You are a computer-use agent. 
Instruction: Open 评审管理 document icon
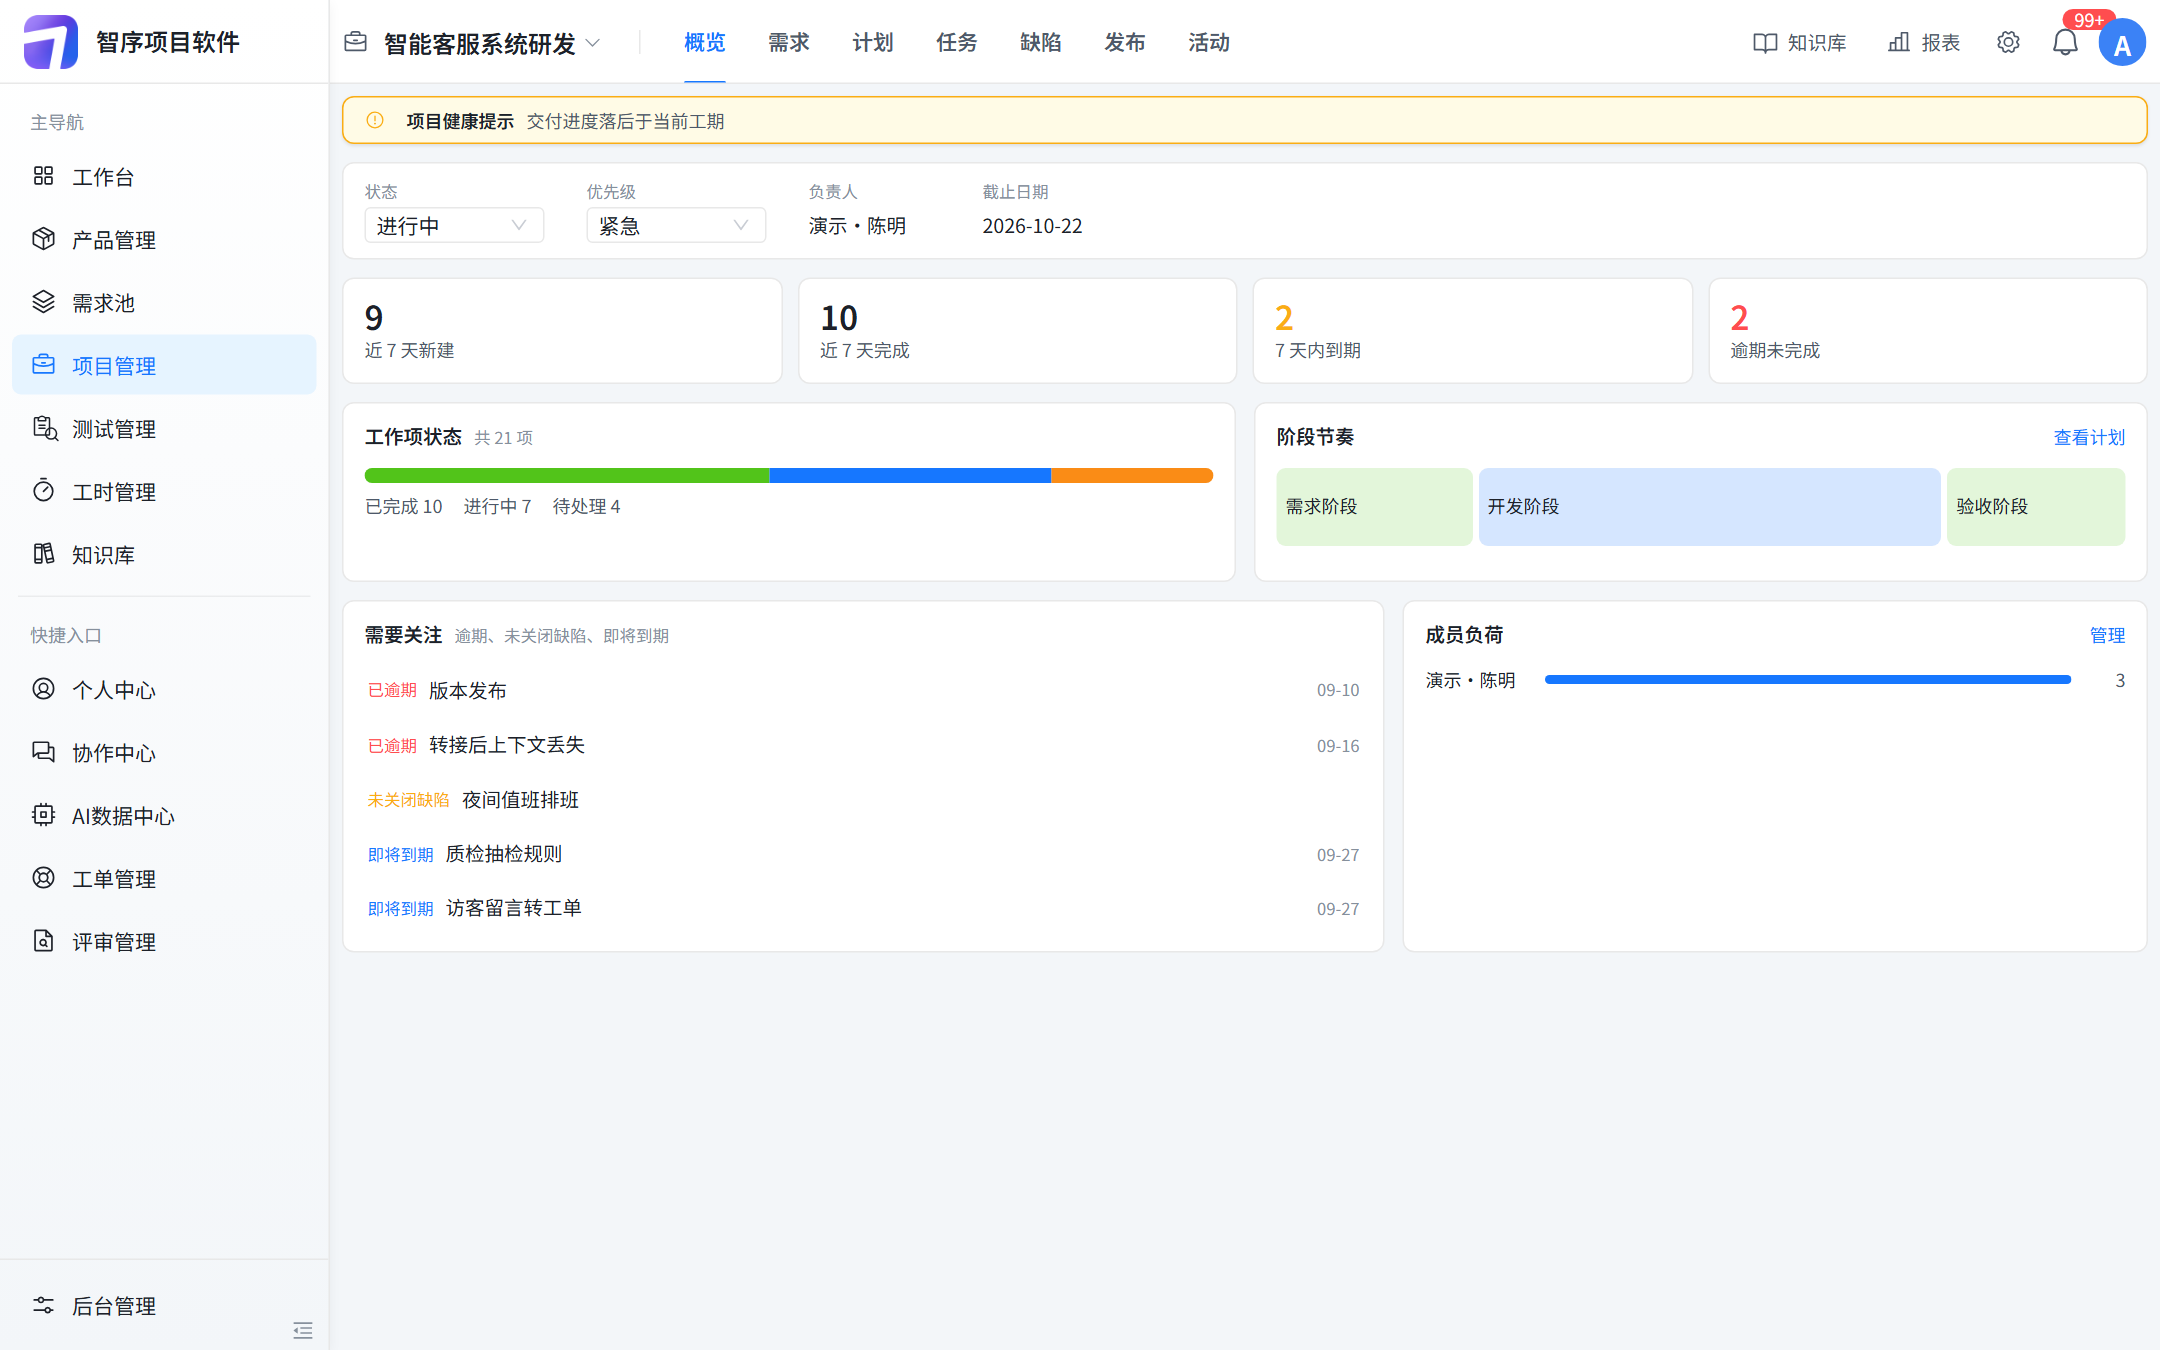point(43,941)
